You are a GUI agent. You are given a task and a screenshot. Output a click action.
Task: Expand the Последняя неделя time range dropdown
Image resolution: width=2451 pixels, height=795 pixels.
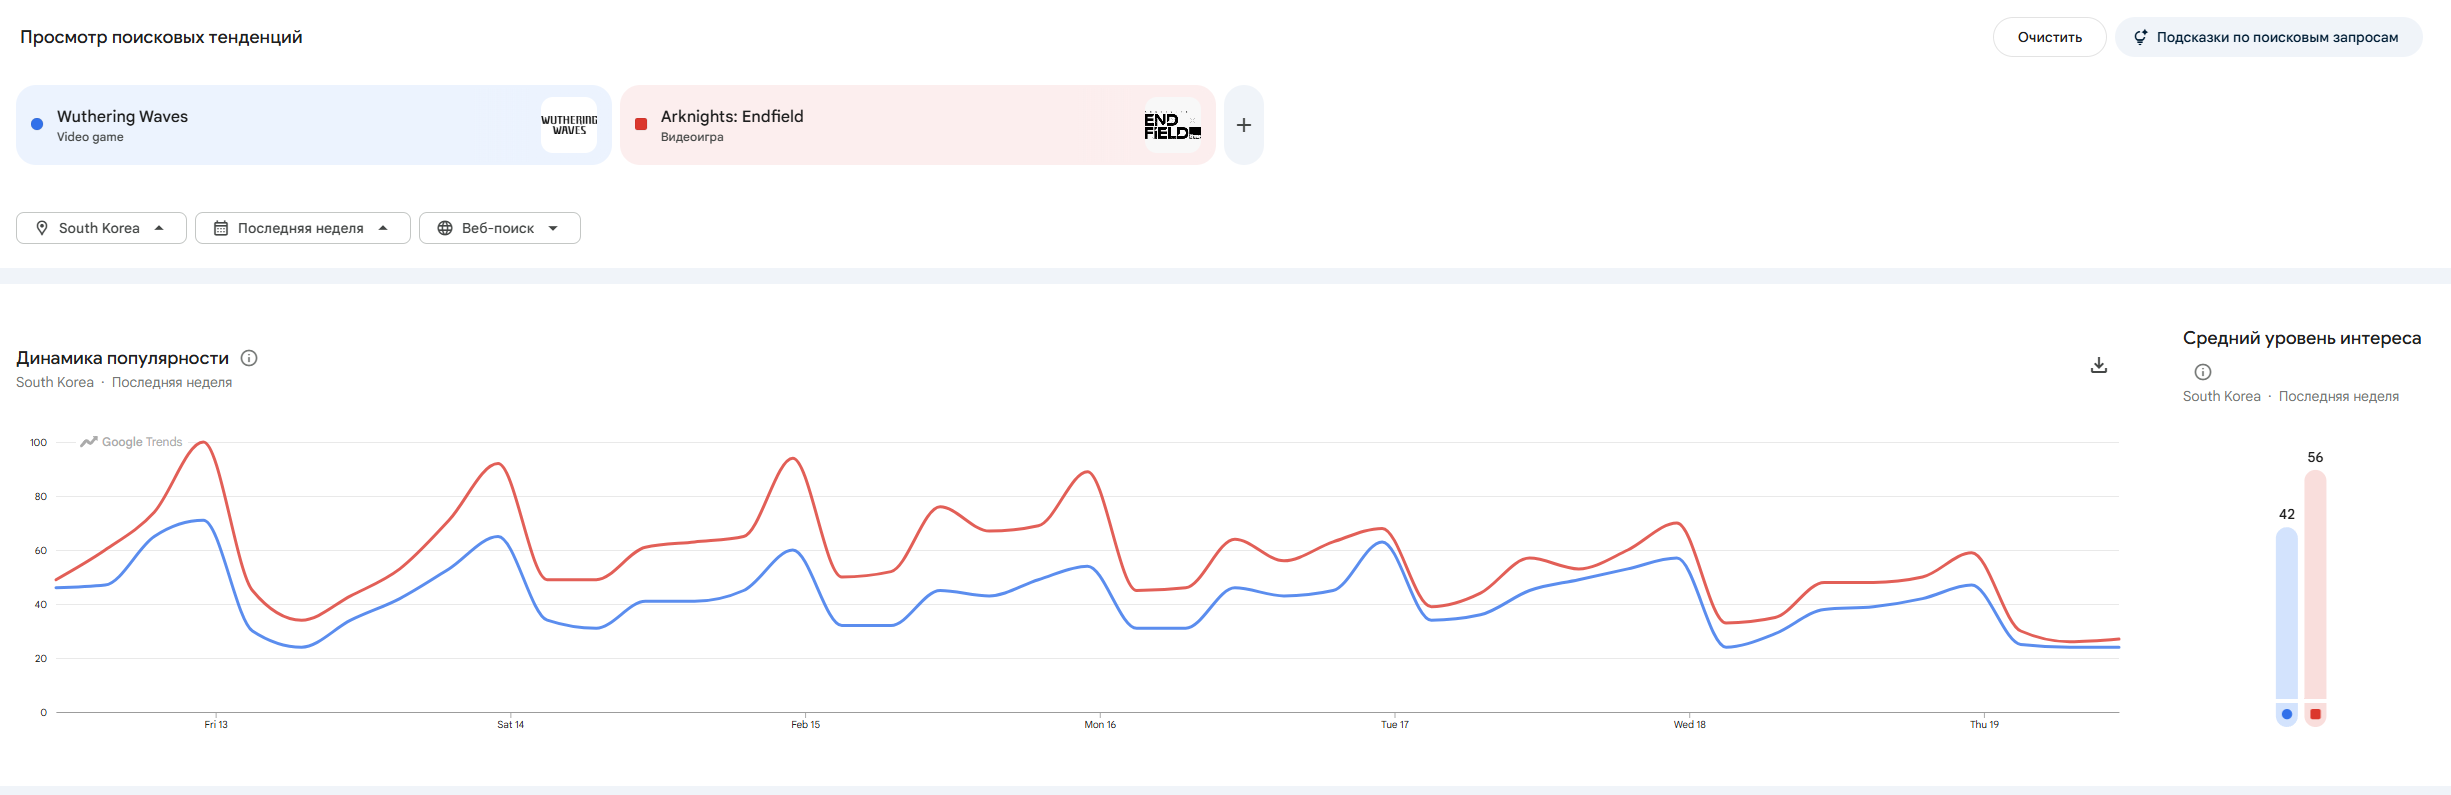coord(302,228)
